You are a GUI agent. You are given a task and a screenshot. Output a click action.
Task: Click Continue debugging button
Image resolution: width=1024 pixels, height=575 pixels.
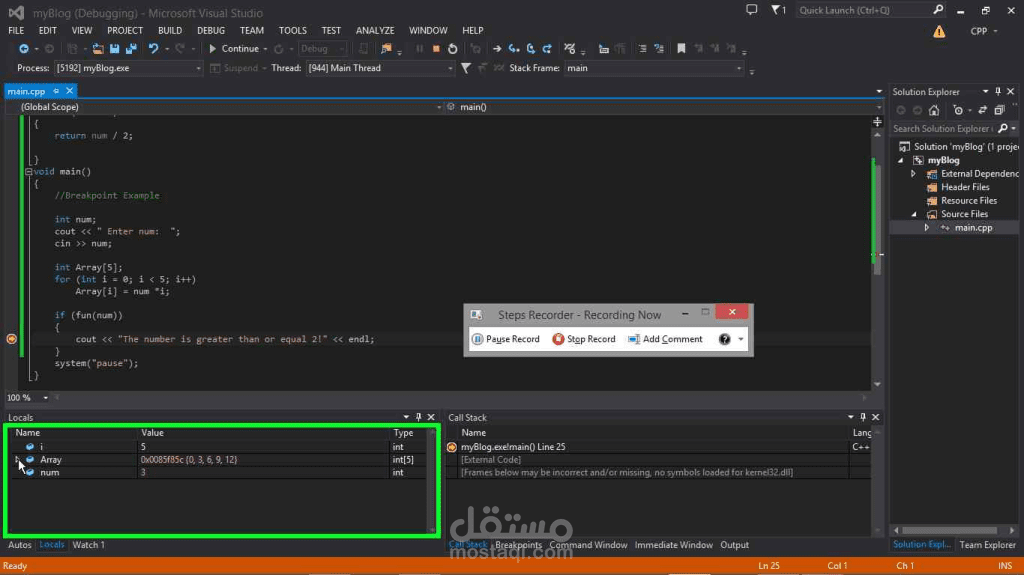[x=234, y=49]
